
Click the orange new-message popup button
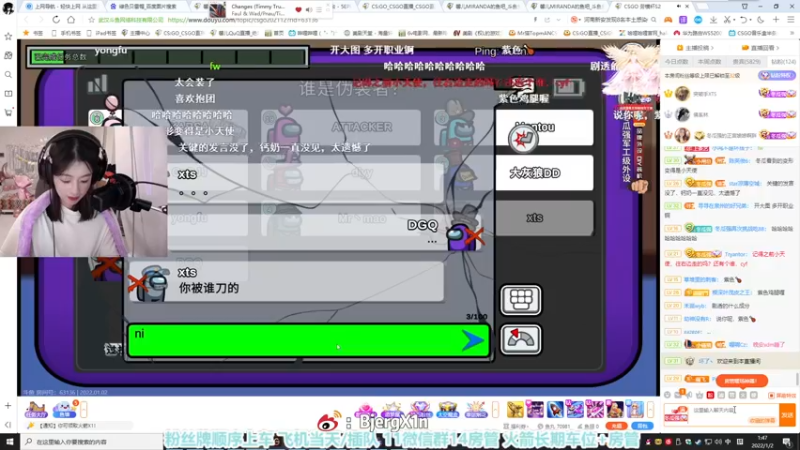click(x=741, y=381)
